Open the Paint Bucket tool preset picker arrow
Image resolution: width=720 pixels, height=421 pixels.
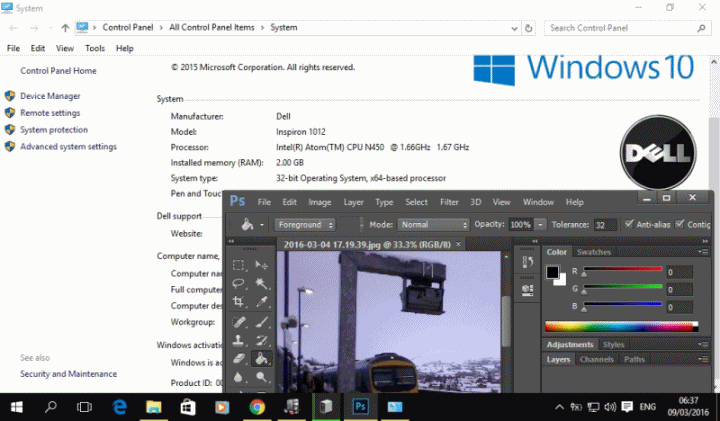click(262, 225)
